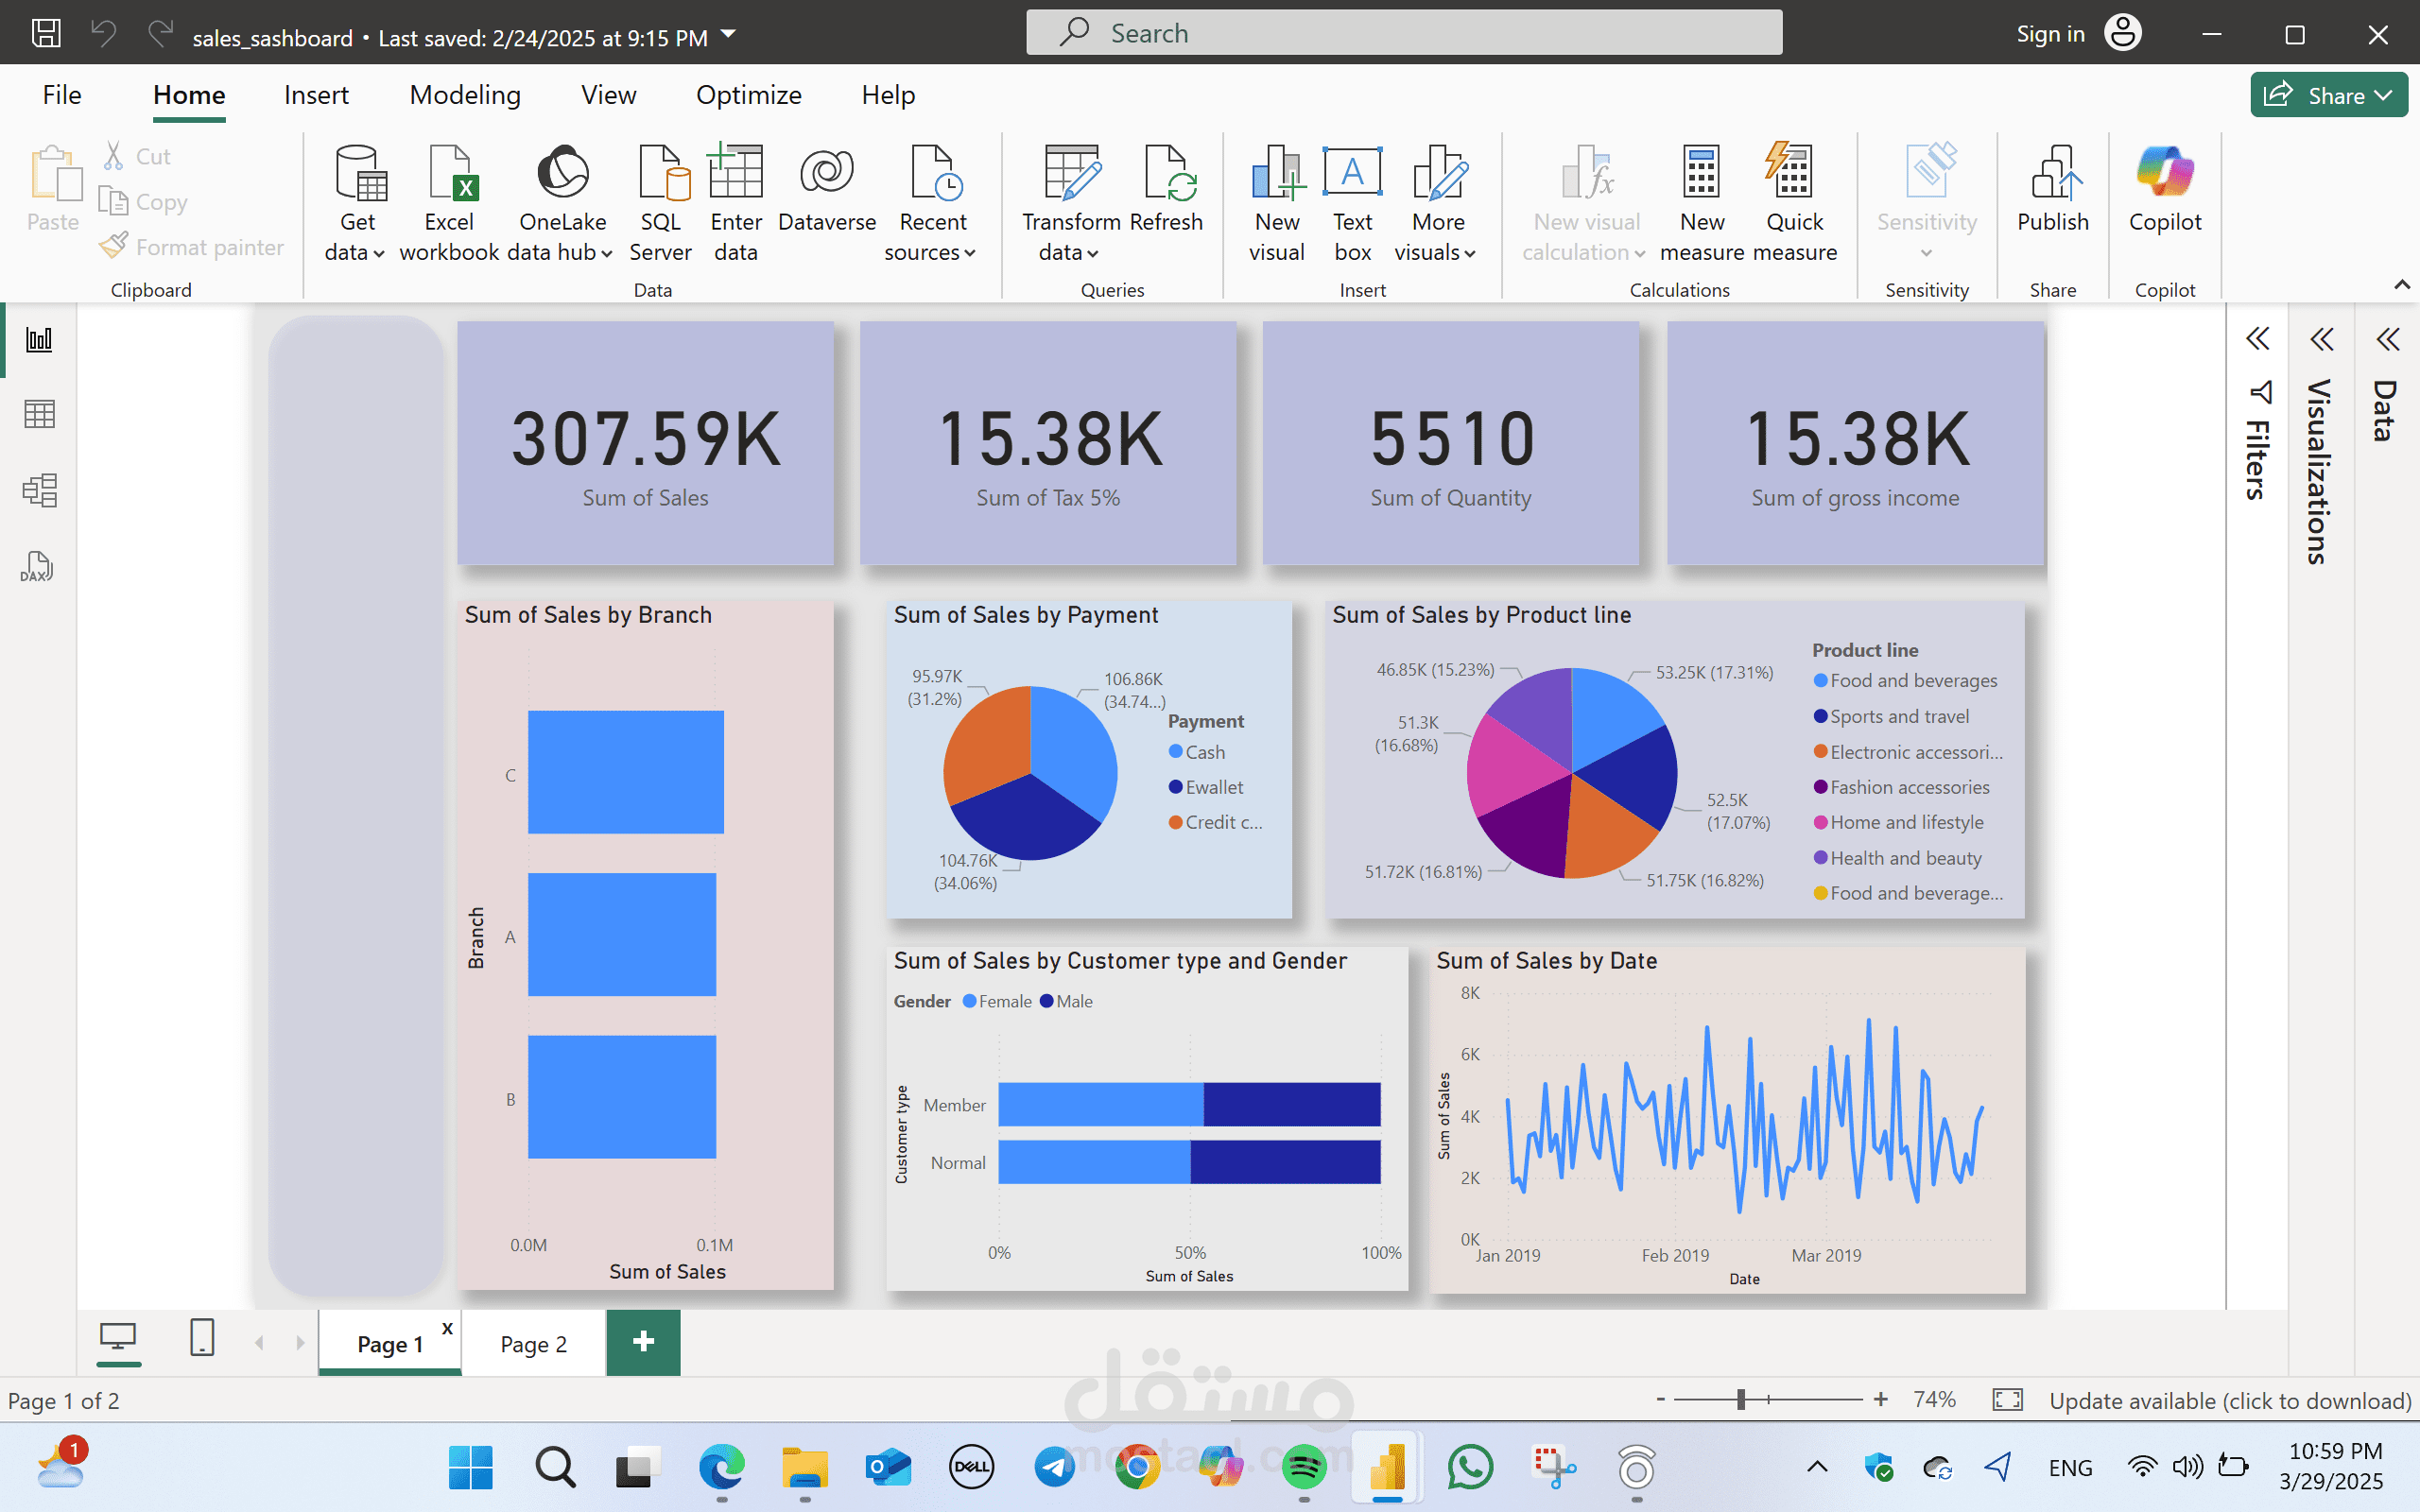Click the fit to page icon
The width and height of the screenshot is (2420, 1512).
point(2007,1400)
